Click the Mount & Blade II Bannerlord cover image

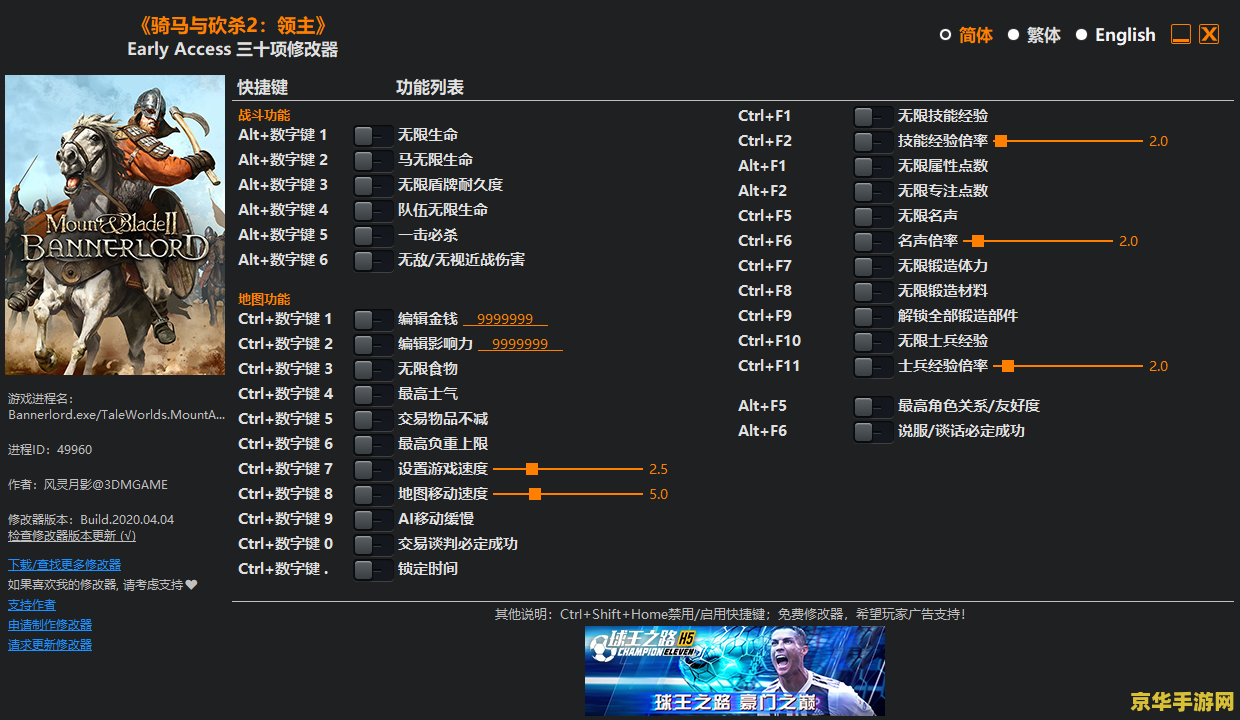click(115, 225)
